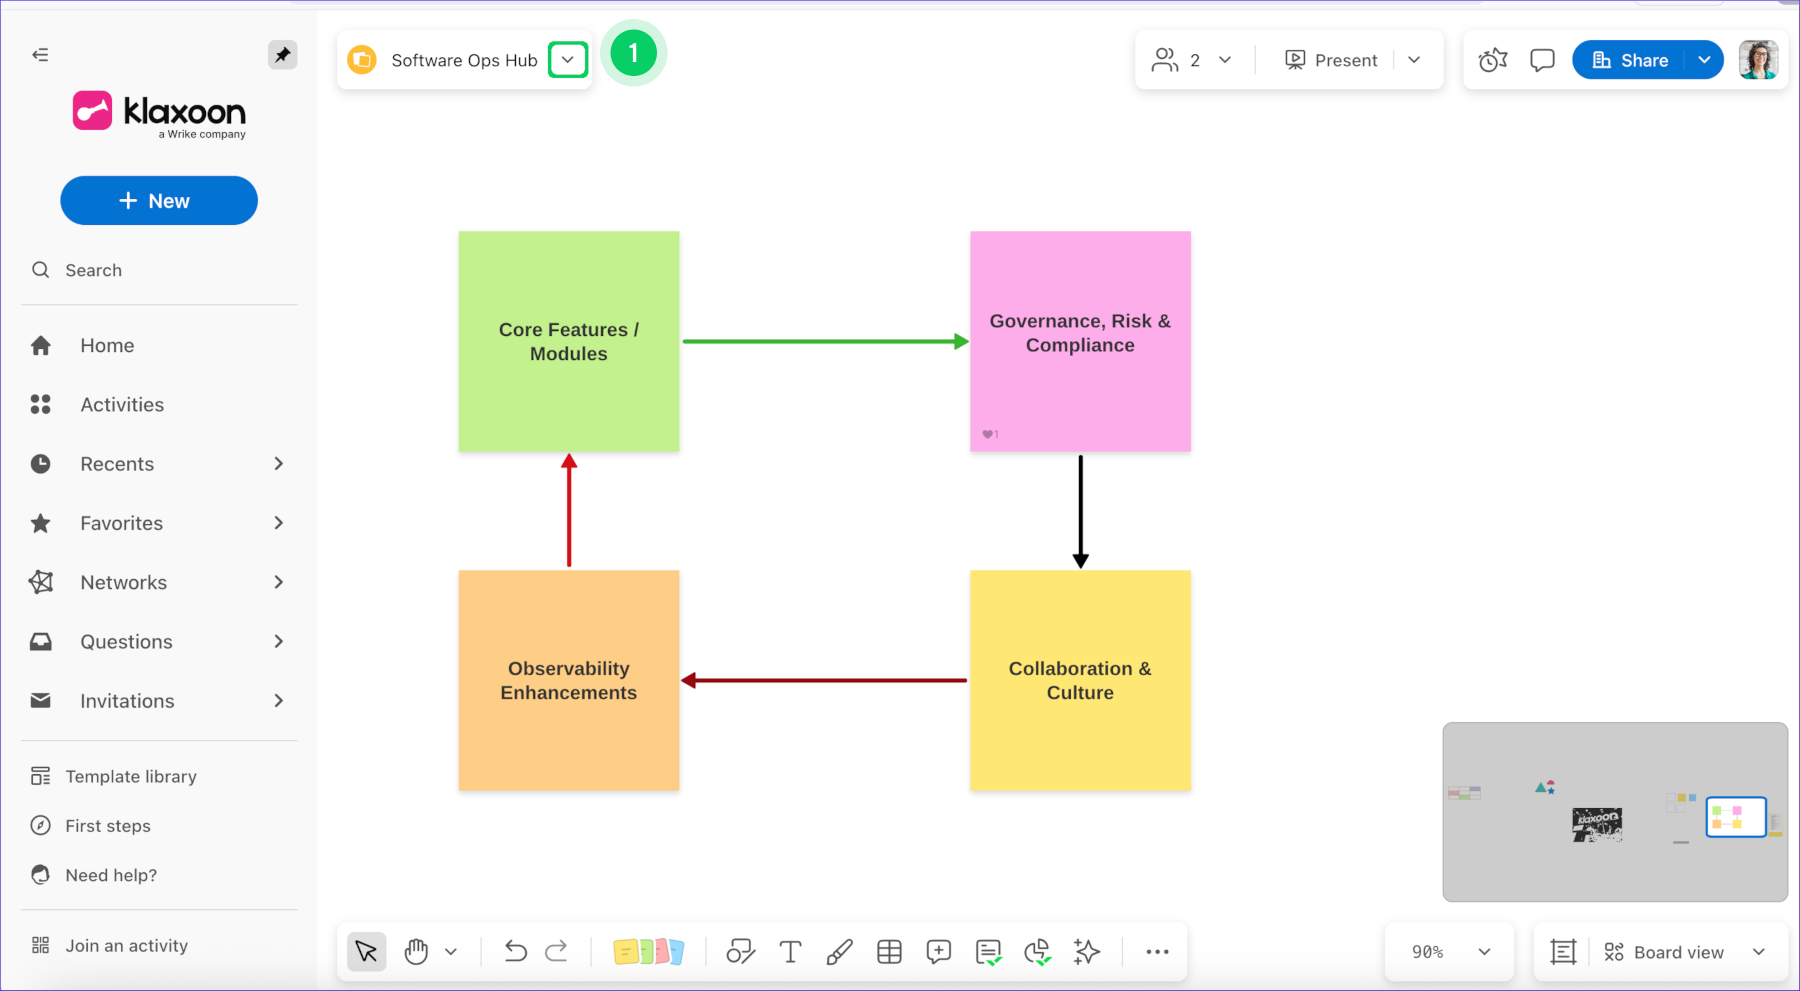Screen dimensions: 1800x991
Task: Like the Governance, Risk & Compliance heart
Action: click(x=988, y=434)
